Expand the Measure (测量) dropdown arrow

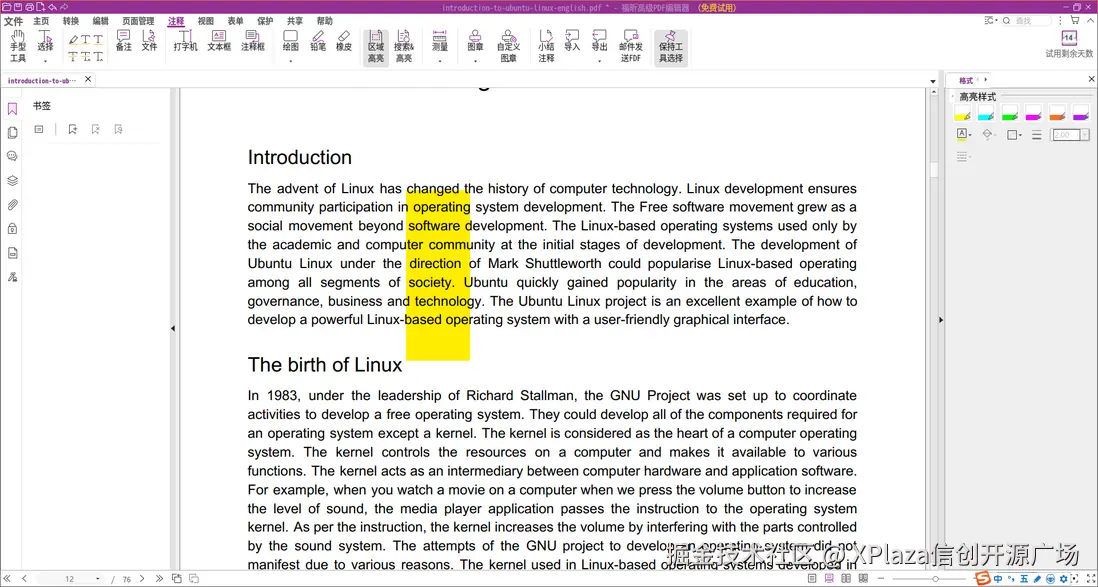coord(440,62)
